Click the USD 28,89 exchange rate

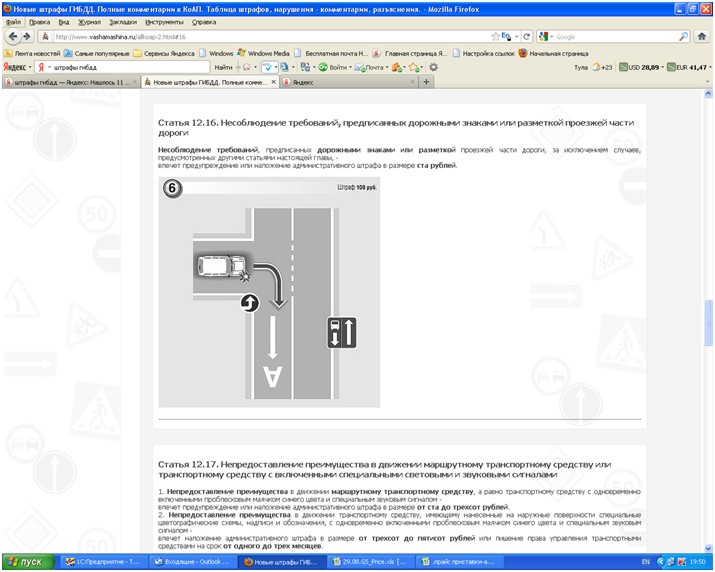click(638, 67)
